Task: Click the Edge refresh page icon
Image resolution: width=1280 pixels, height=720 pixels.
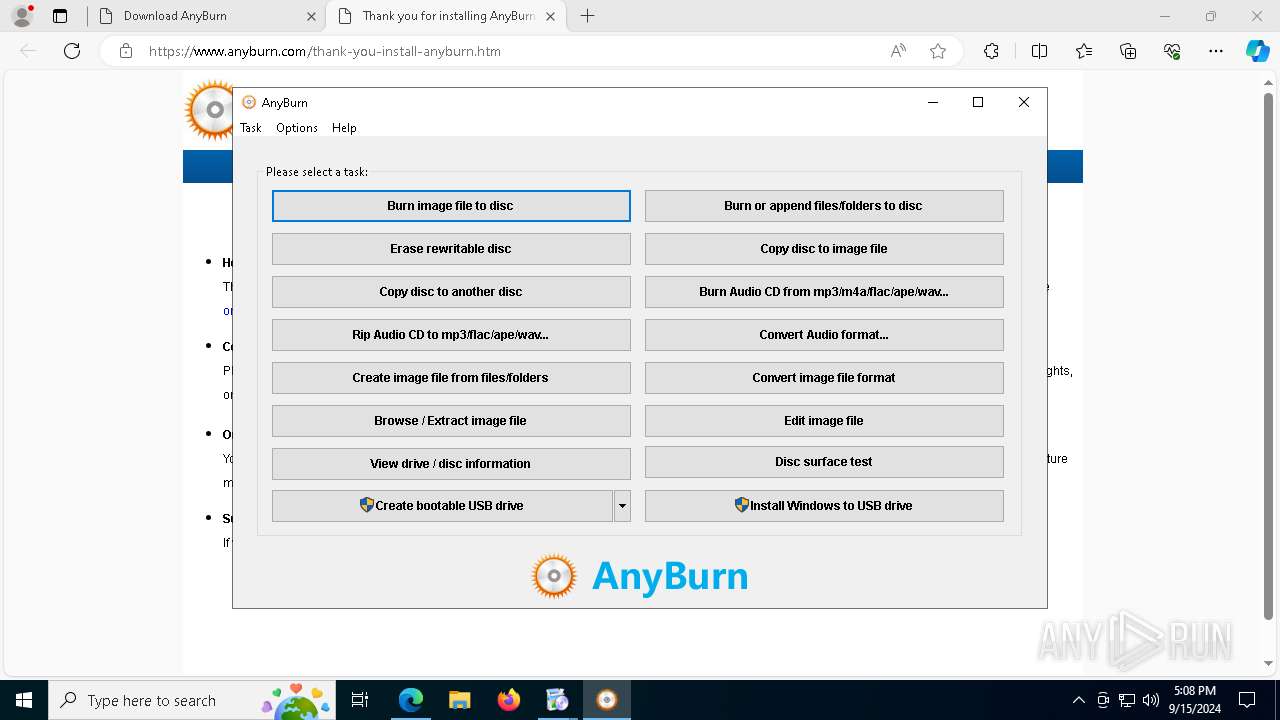Action: pyautogui.click(x=72, y=51)
